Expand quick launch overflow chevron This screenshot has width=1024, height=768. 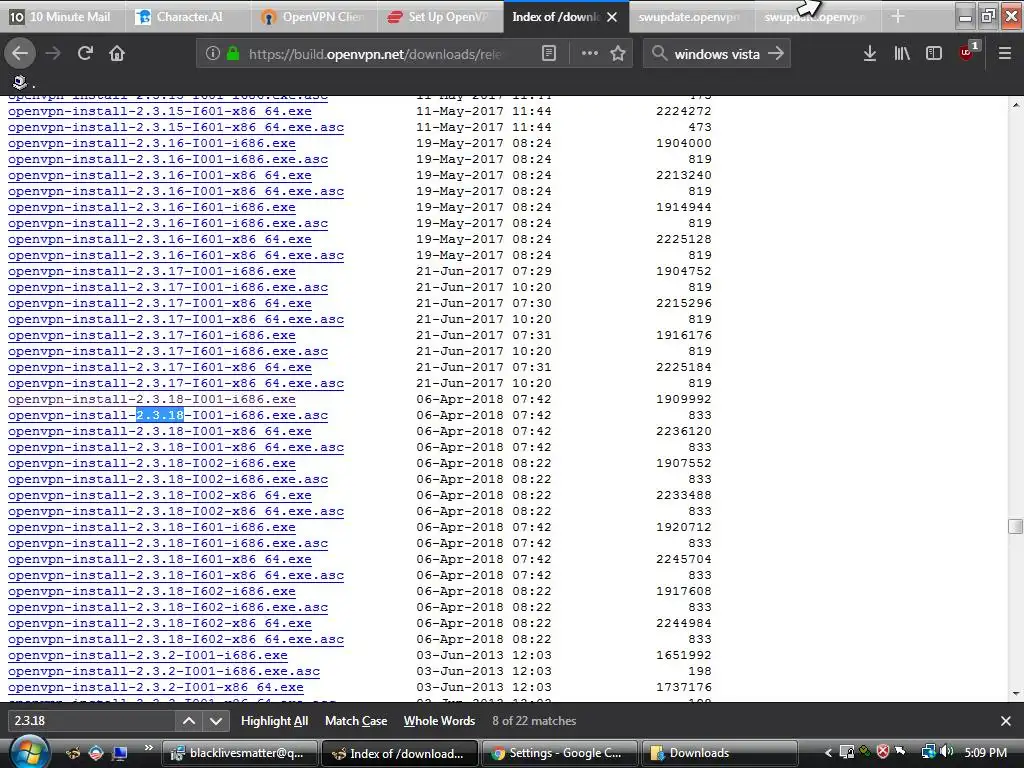(x=149, y=747)
